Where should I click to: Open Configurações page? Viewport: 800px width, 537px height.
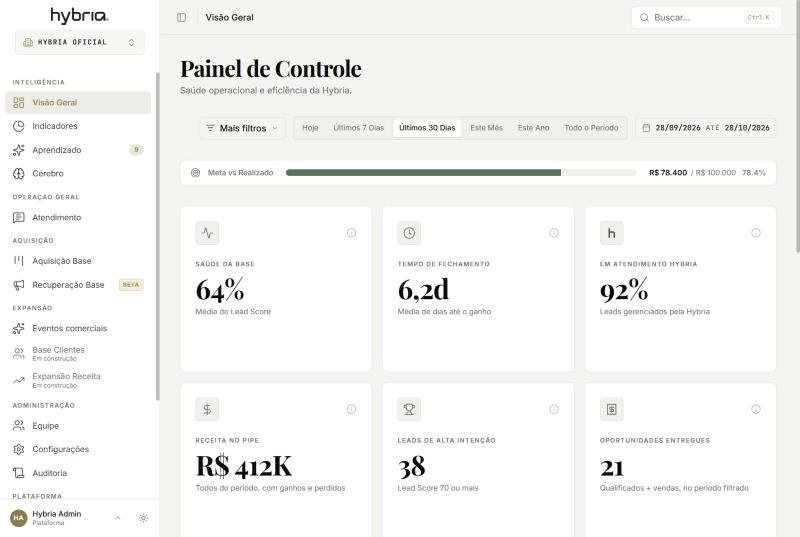pos(78,449)
